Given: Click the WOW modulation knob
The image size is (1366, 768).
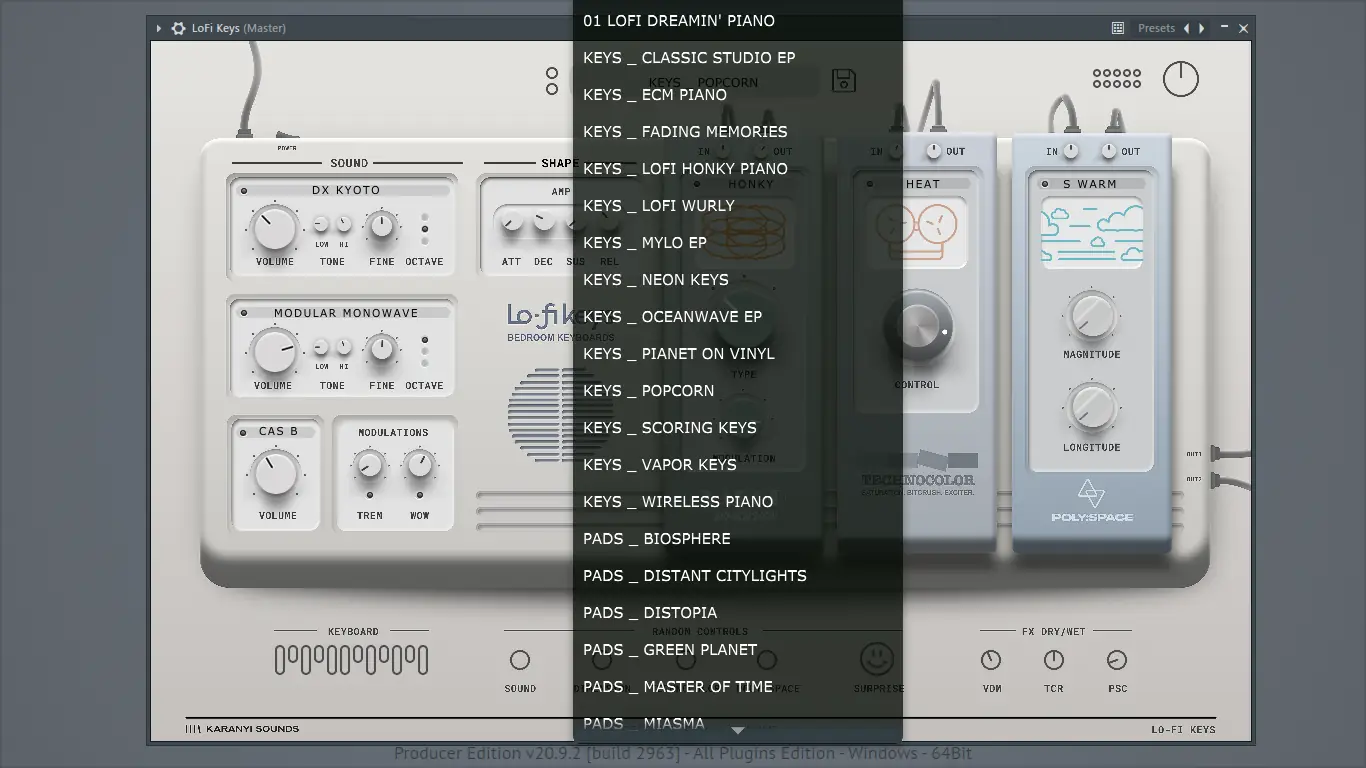Looking at the screenshot, I should coord(420,465).
